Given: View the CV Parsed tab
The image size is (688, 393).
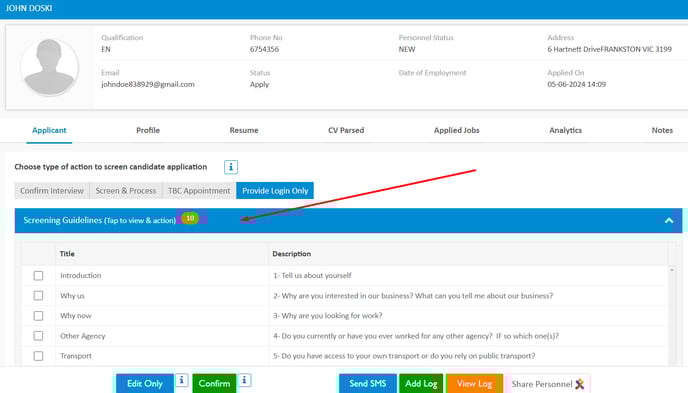Looking at the screenshot, I should (x=346, y=130).
